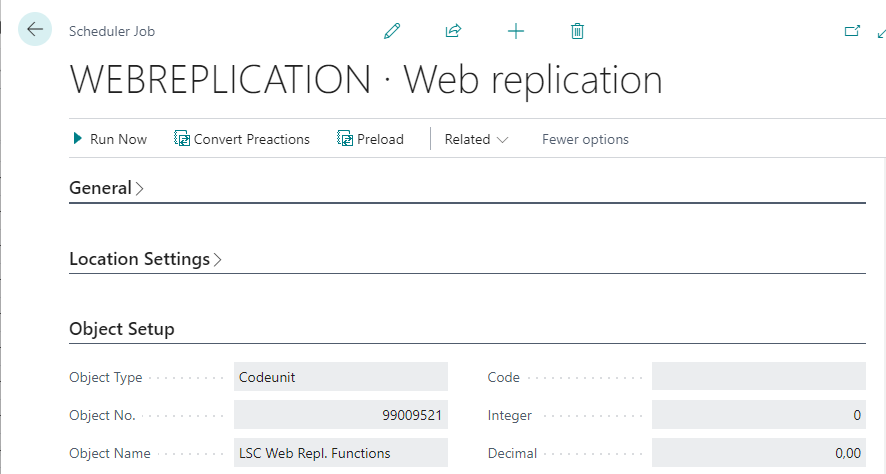
Task: Click the Code input field
Action: (x=758, y=377)
